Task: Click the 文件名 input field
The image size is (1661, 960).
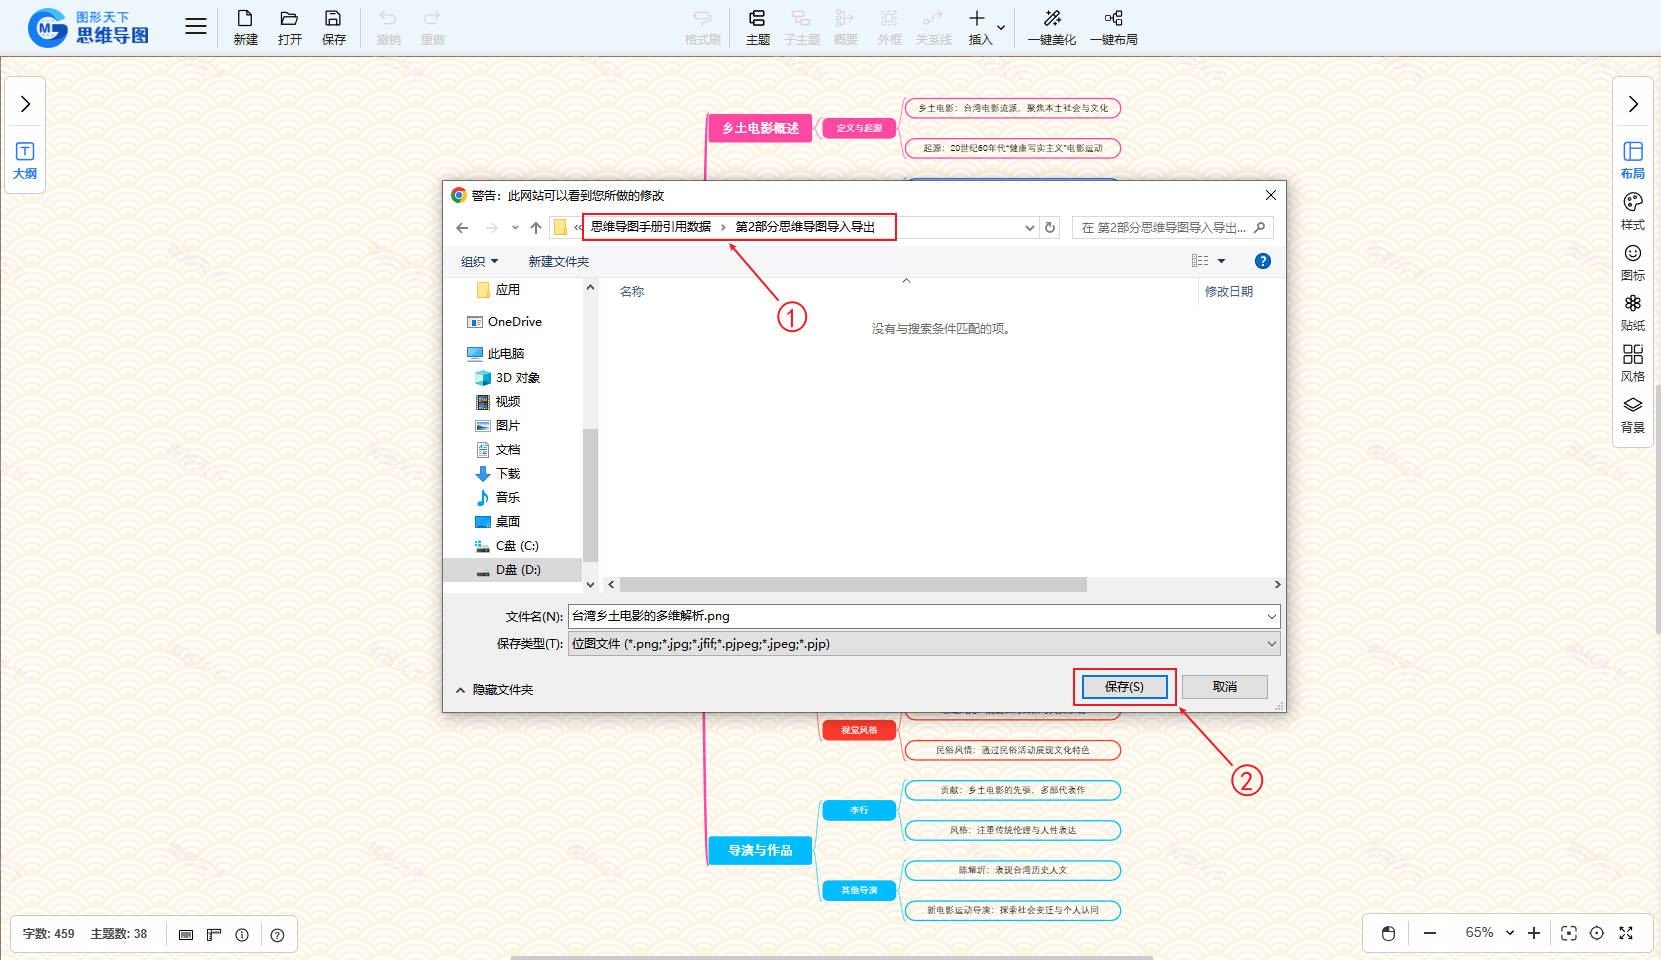Action: 915,616
